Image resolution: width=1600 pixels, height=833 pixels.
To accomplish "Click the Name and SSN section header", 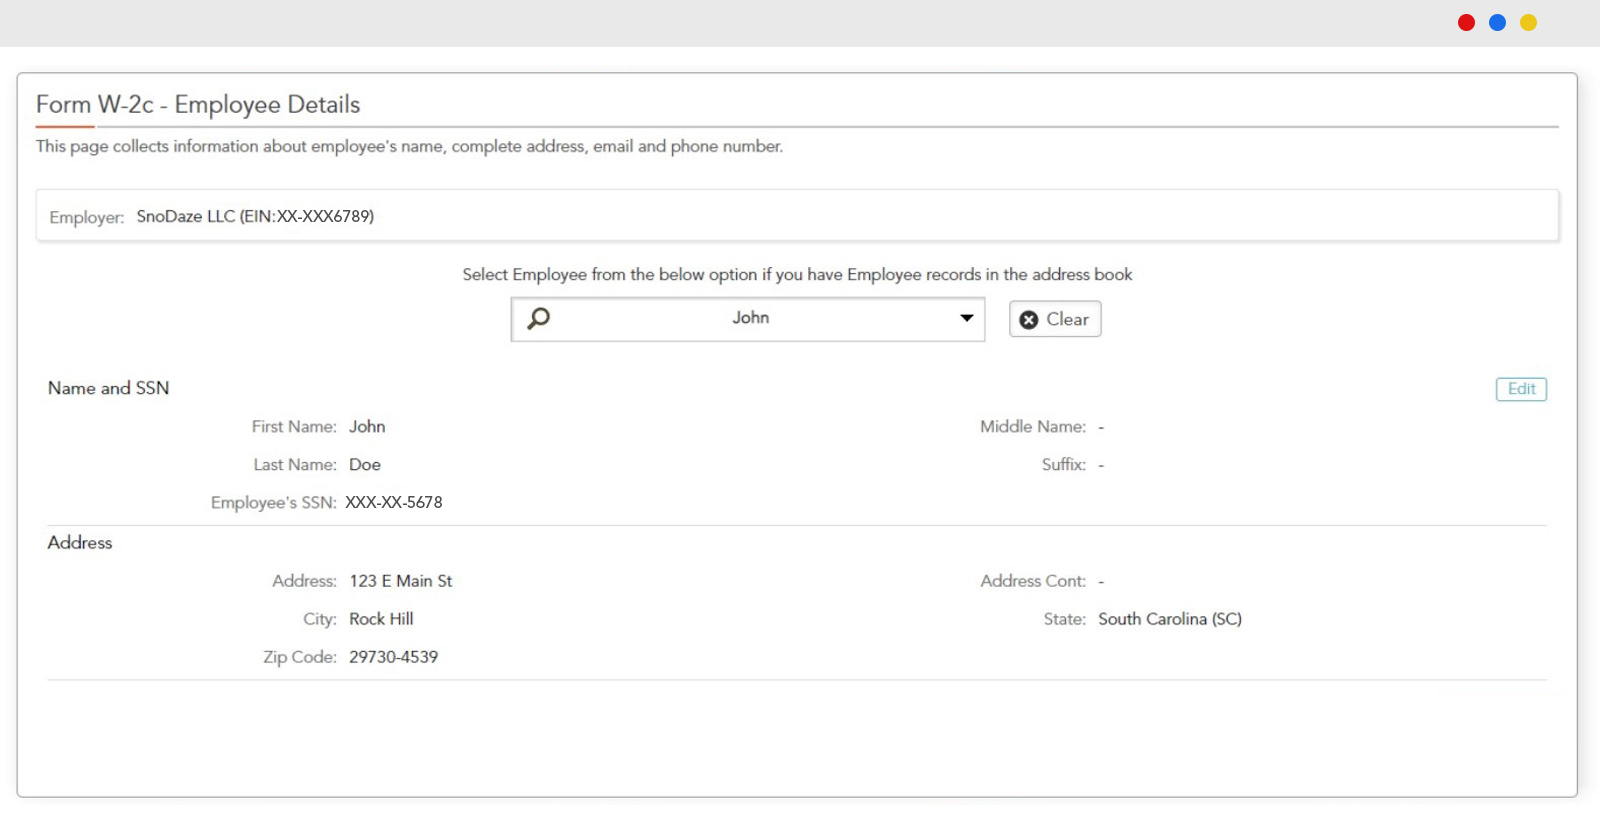I will (108, 388).
